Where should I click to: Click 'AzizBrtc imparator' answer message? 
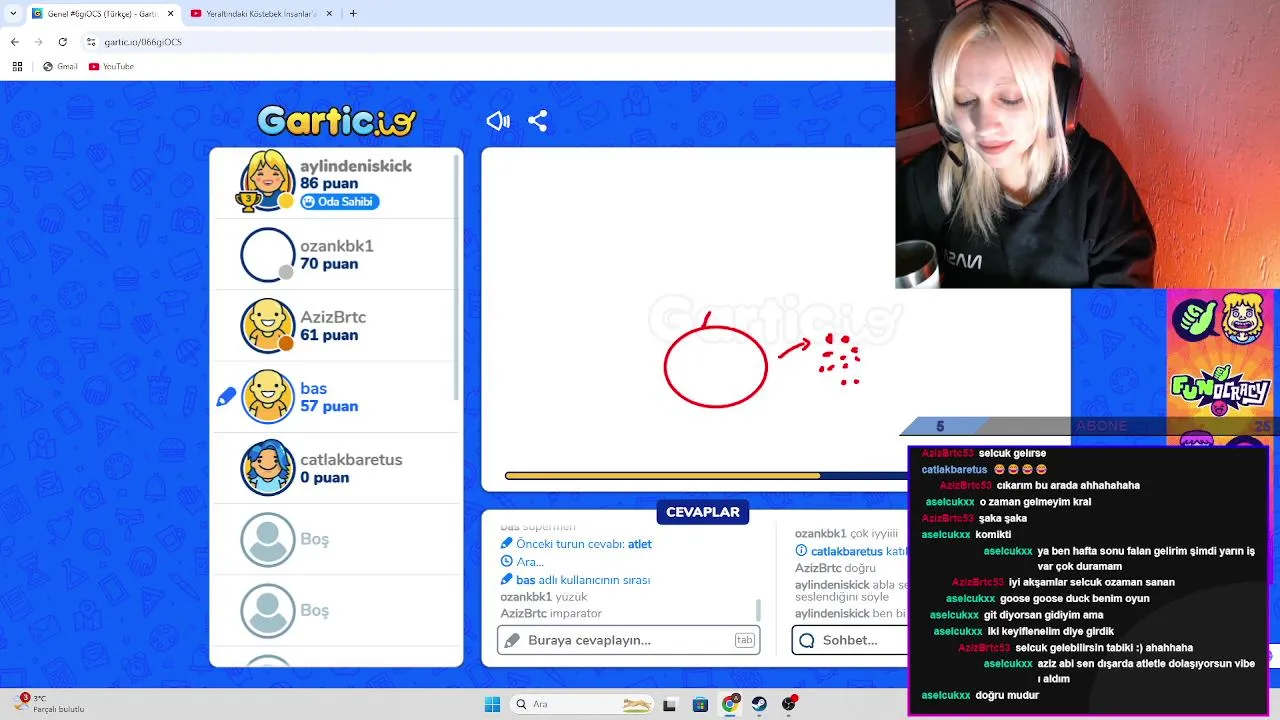pyautogui.click(x=551, y=613)
